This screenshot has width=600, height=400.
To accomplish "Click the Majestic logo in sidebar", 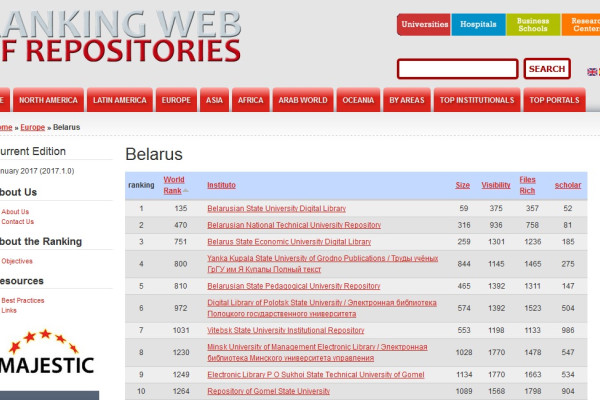I will (48, 356).
